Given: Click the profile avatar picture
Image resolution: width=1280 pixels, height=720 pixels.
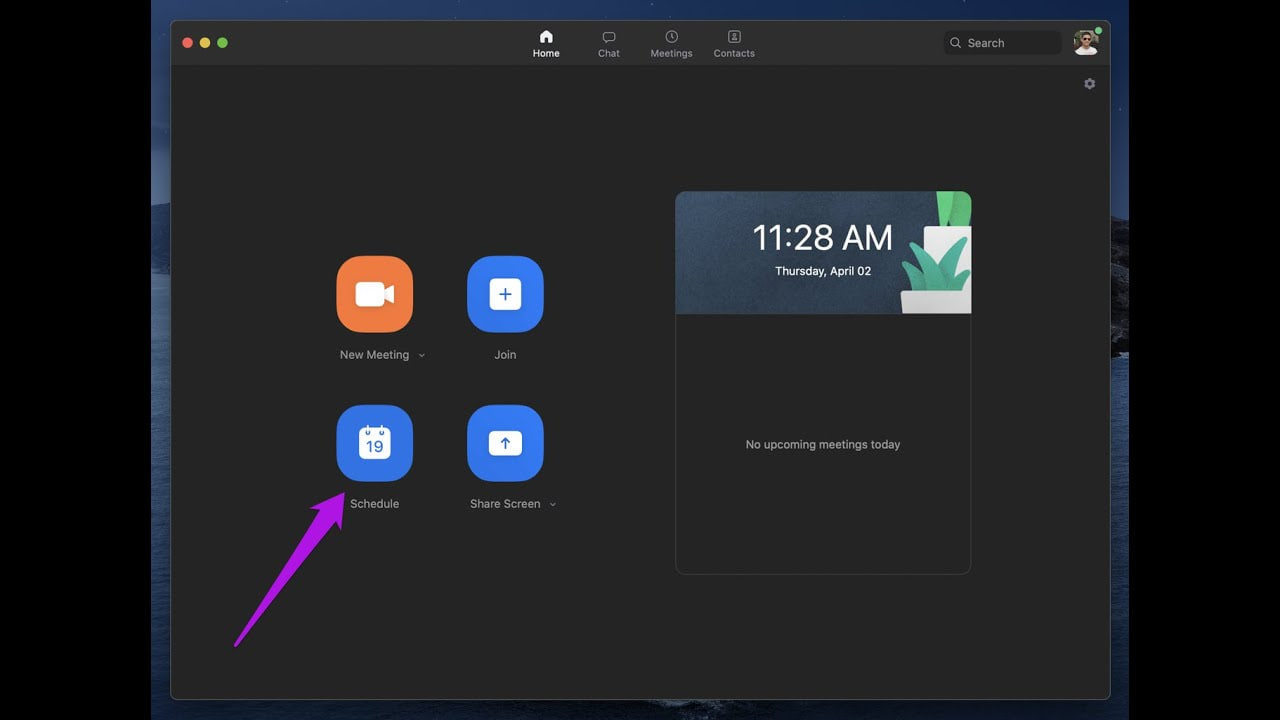Looking at the screenshot, I should 1085,42.
